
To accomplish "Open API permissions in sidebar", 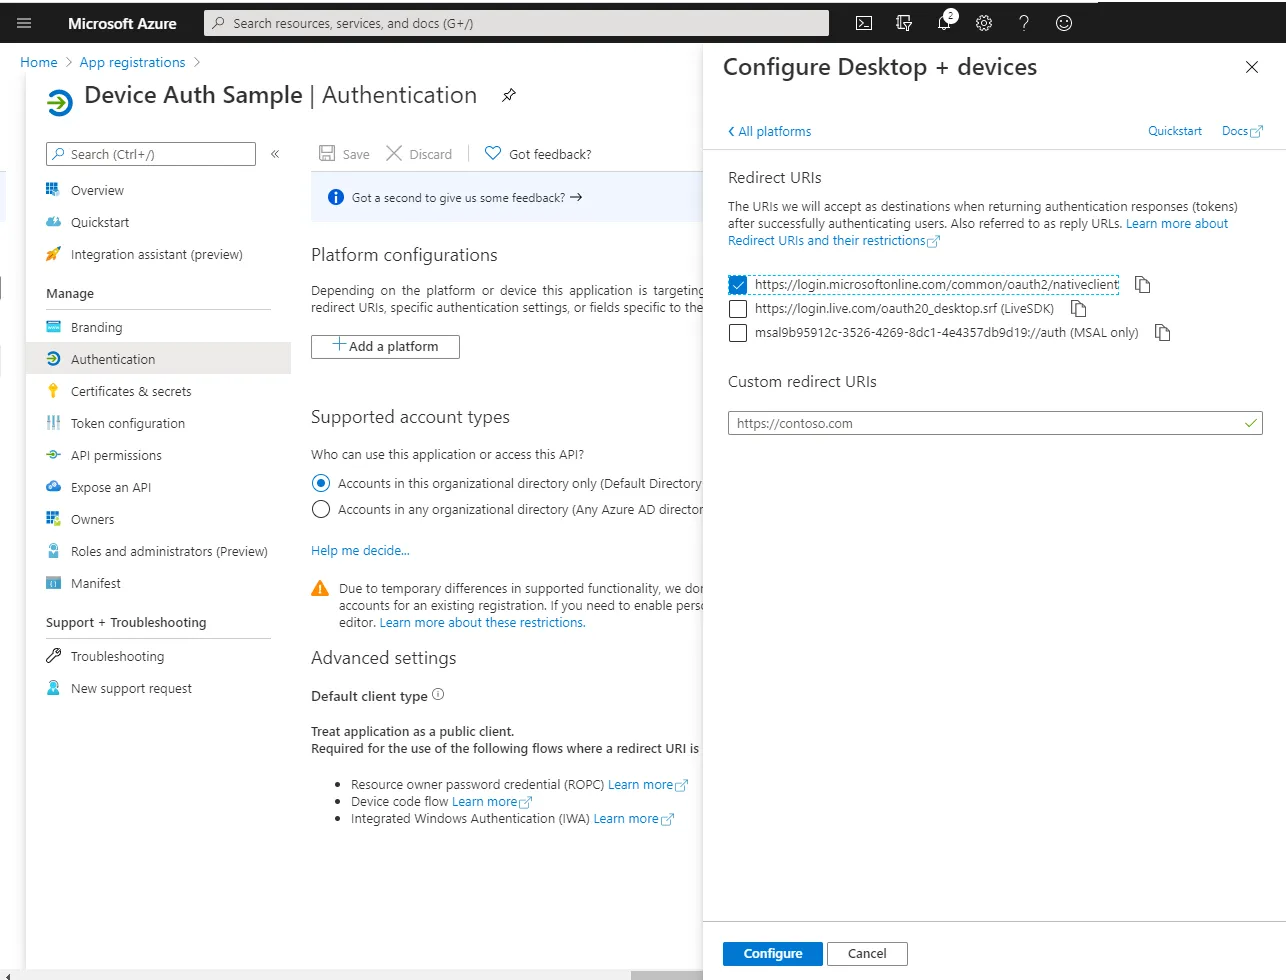I will 116,455.
